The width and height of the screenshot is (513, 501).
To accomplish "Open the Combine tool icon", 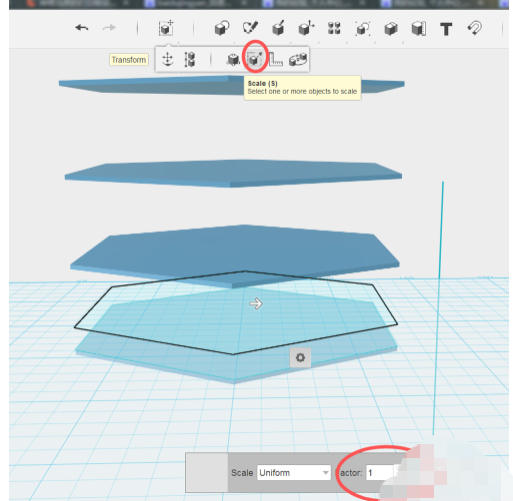I will point(391,29).
